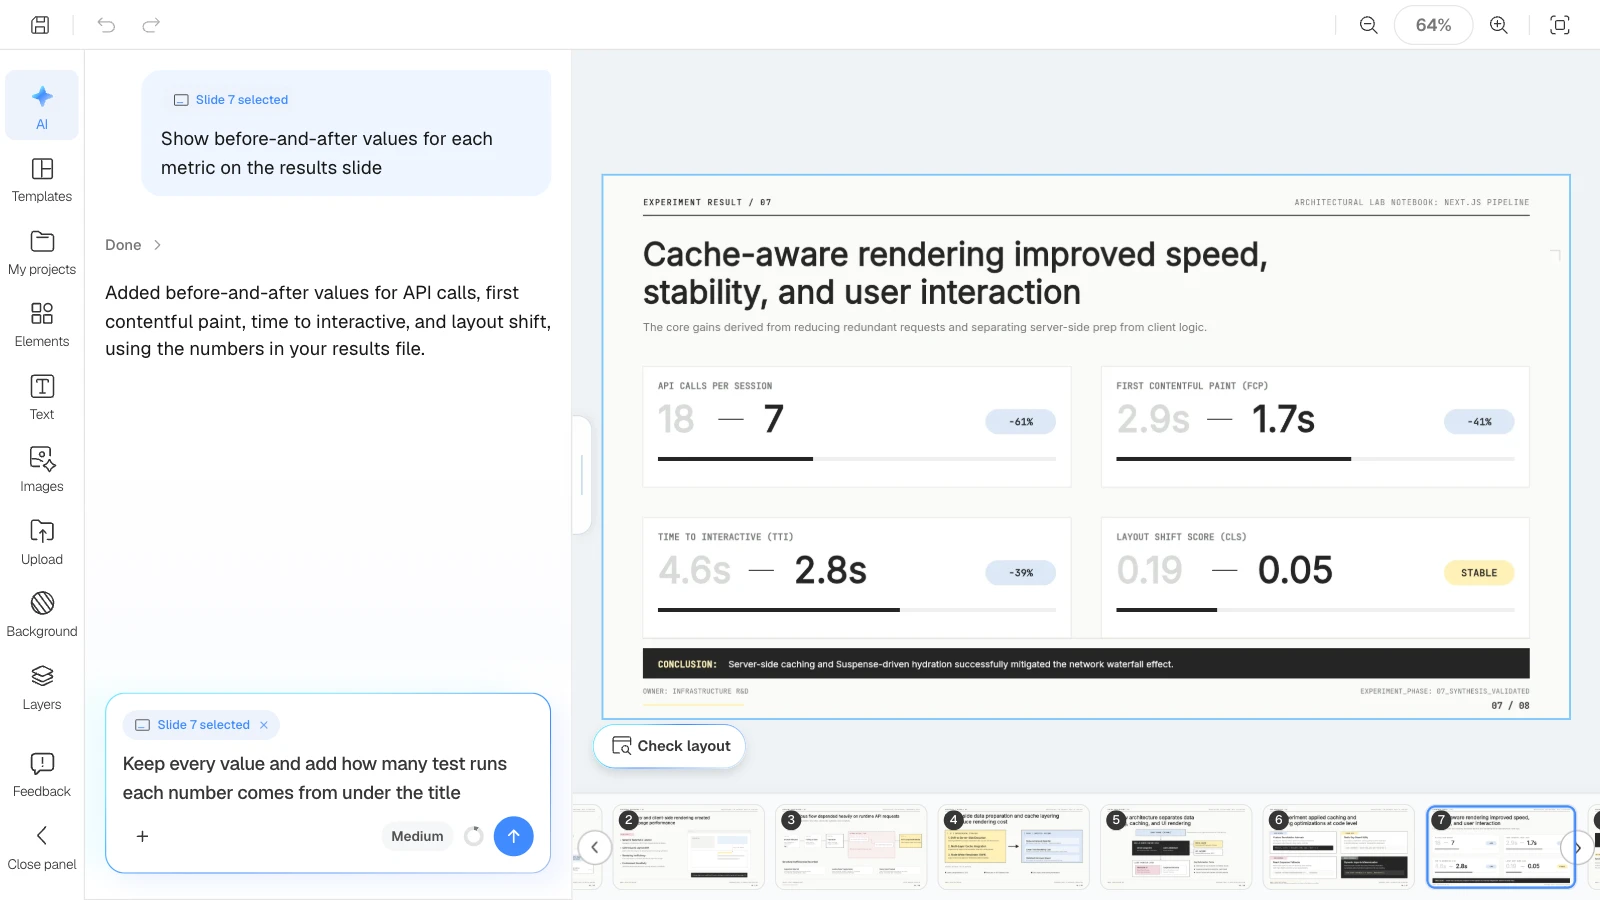Select slide 2 thumbnail

click(x=688, y=847)
